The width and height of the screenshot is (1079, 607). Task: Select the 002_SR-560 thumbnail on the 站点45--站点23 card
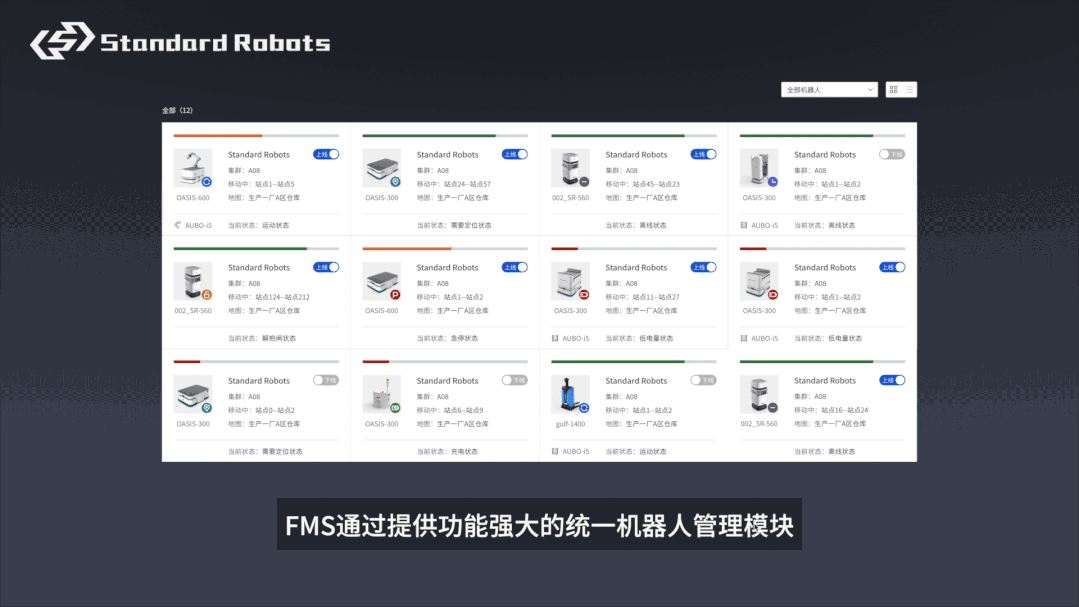[x=569, y=167]
